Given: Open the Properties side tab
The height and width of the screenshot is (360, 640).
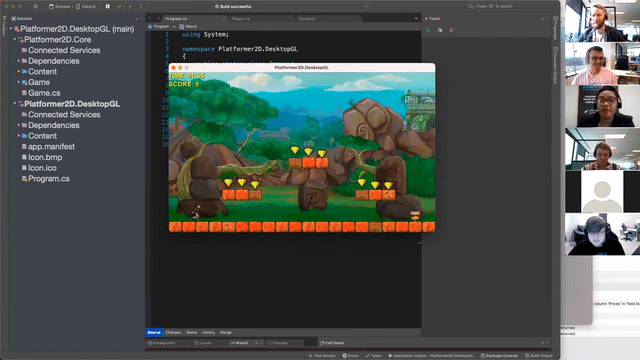Looking at the screenshot, I should (555, 28).
